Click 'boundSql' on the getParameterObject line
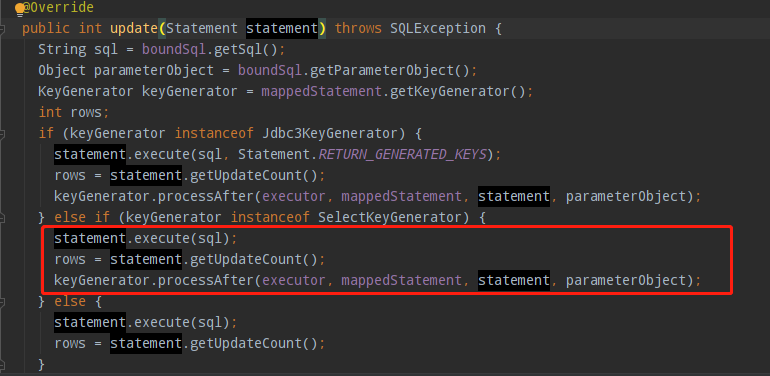The width and height of the screenshot is (770, 376). (270, 71)
